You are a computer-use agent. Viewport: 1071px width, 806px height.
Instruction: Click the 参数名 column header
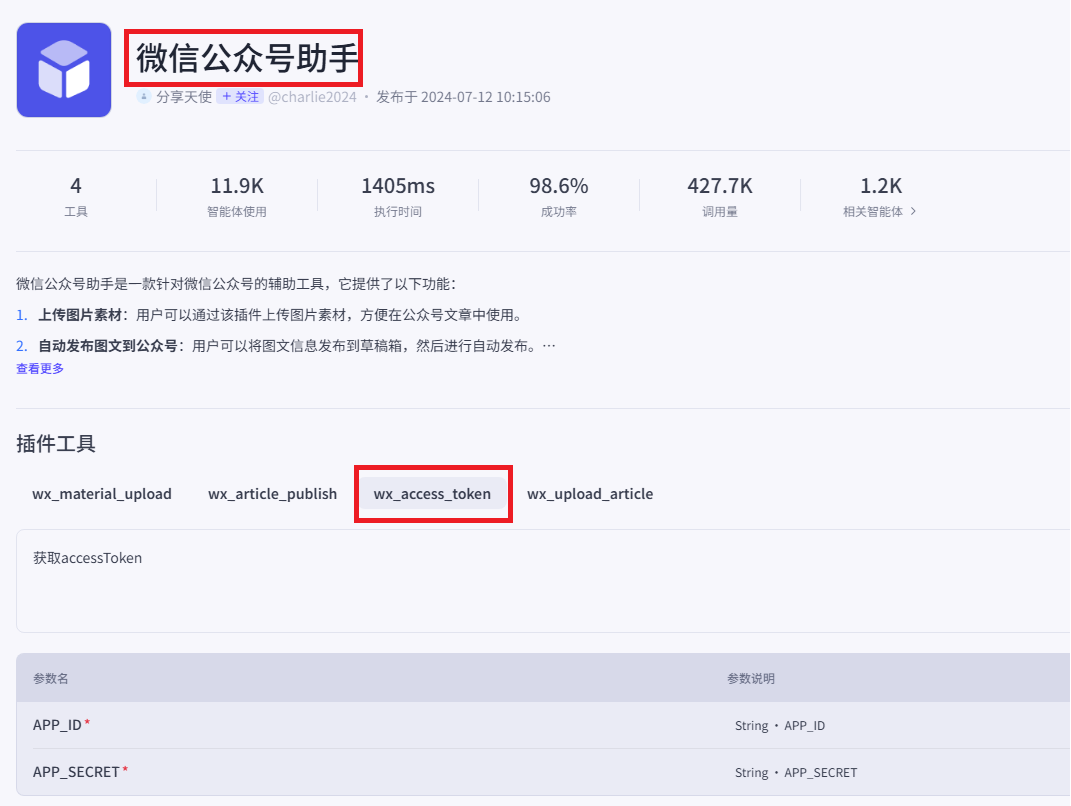51,678
